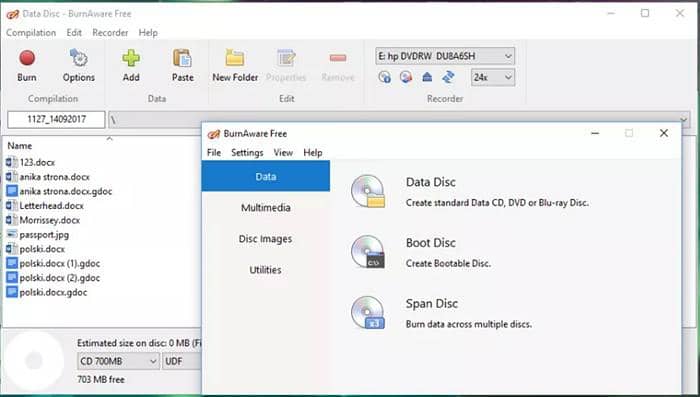
Task: Open the UDF file system dropdown
Action: [x=182, y=361]
